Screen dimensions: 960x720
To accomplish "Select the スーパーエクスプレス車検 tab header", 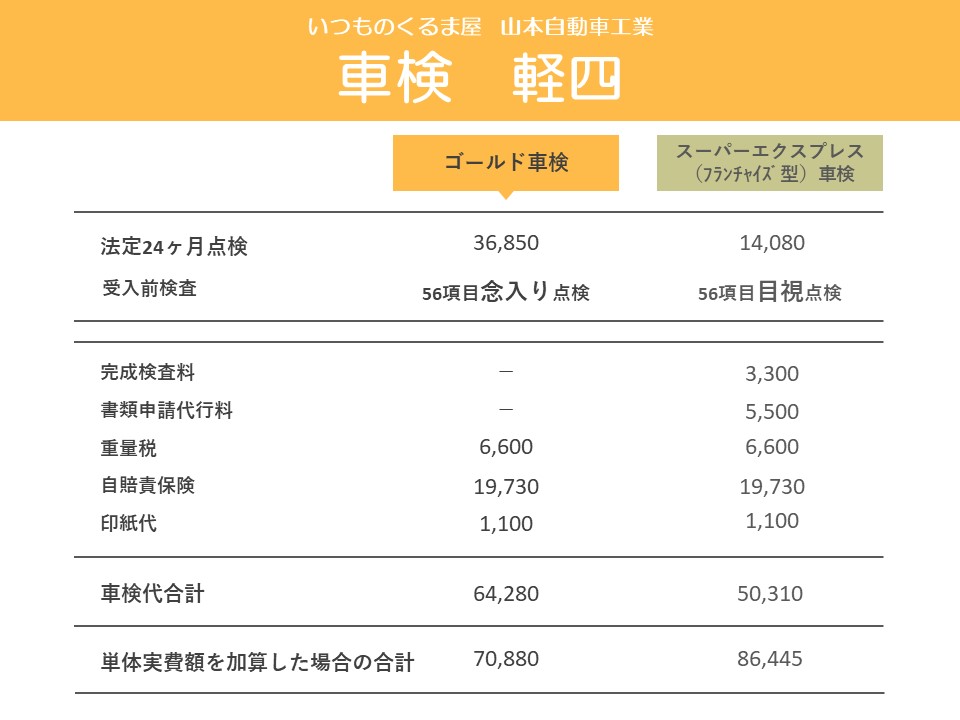I will (x=770, y=163).
